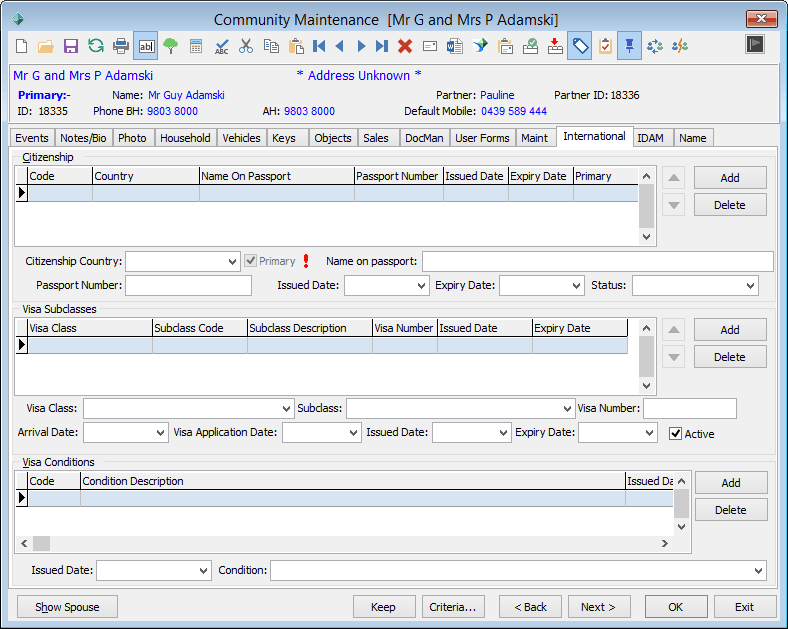Click the Next > button
This screenshot has height=629, width=788.
[x=599, y=607]
